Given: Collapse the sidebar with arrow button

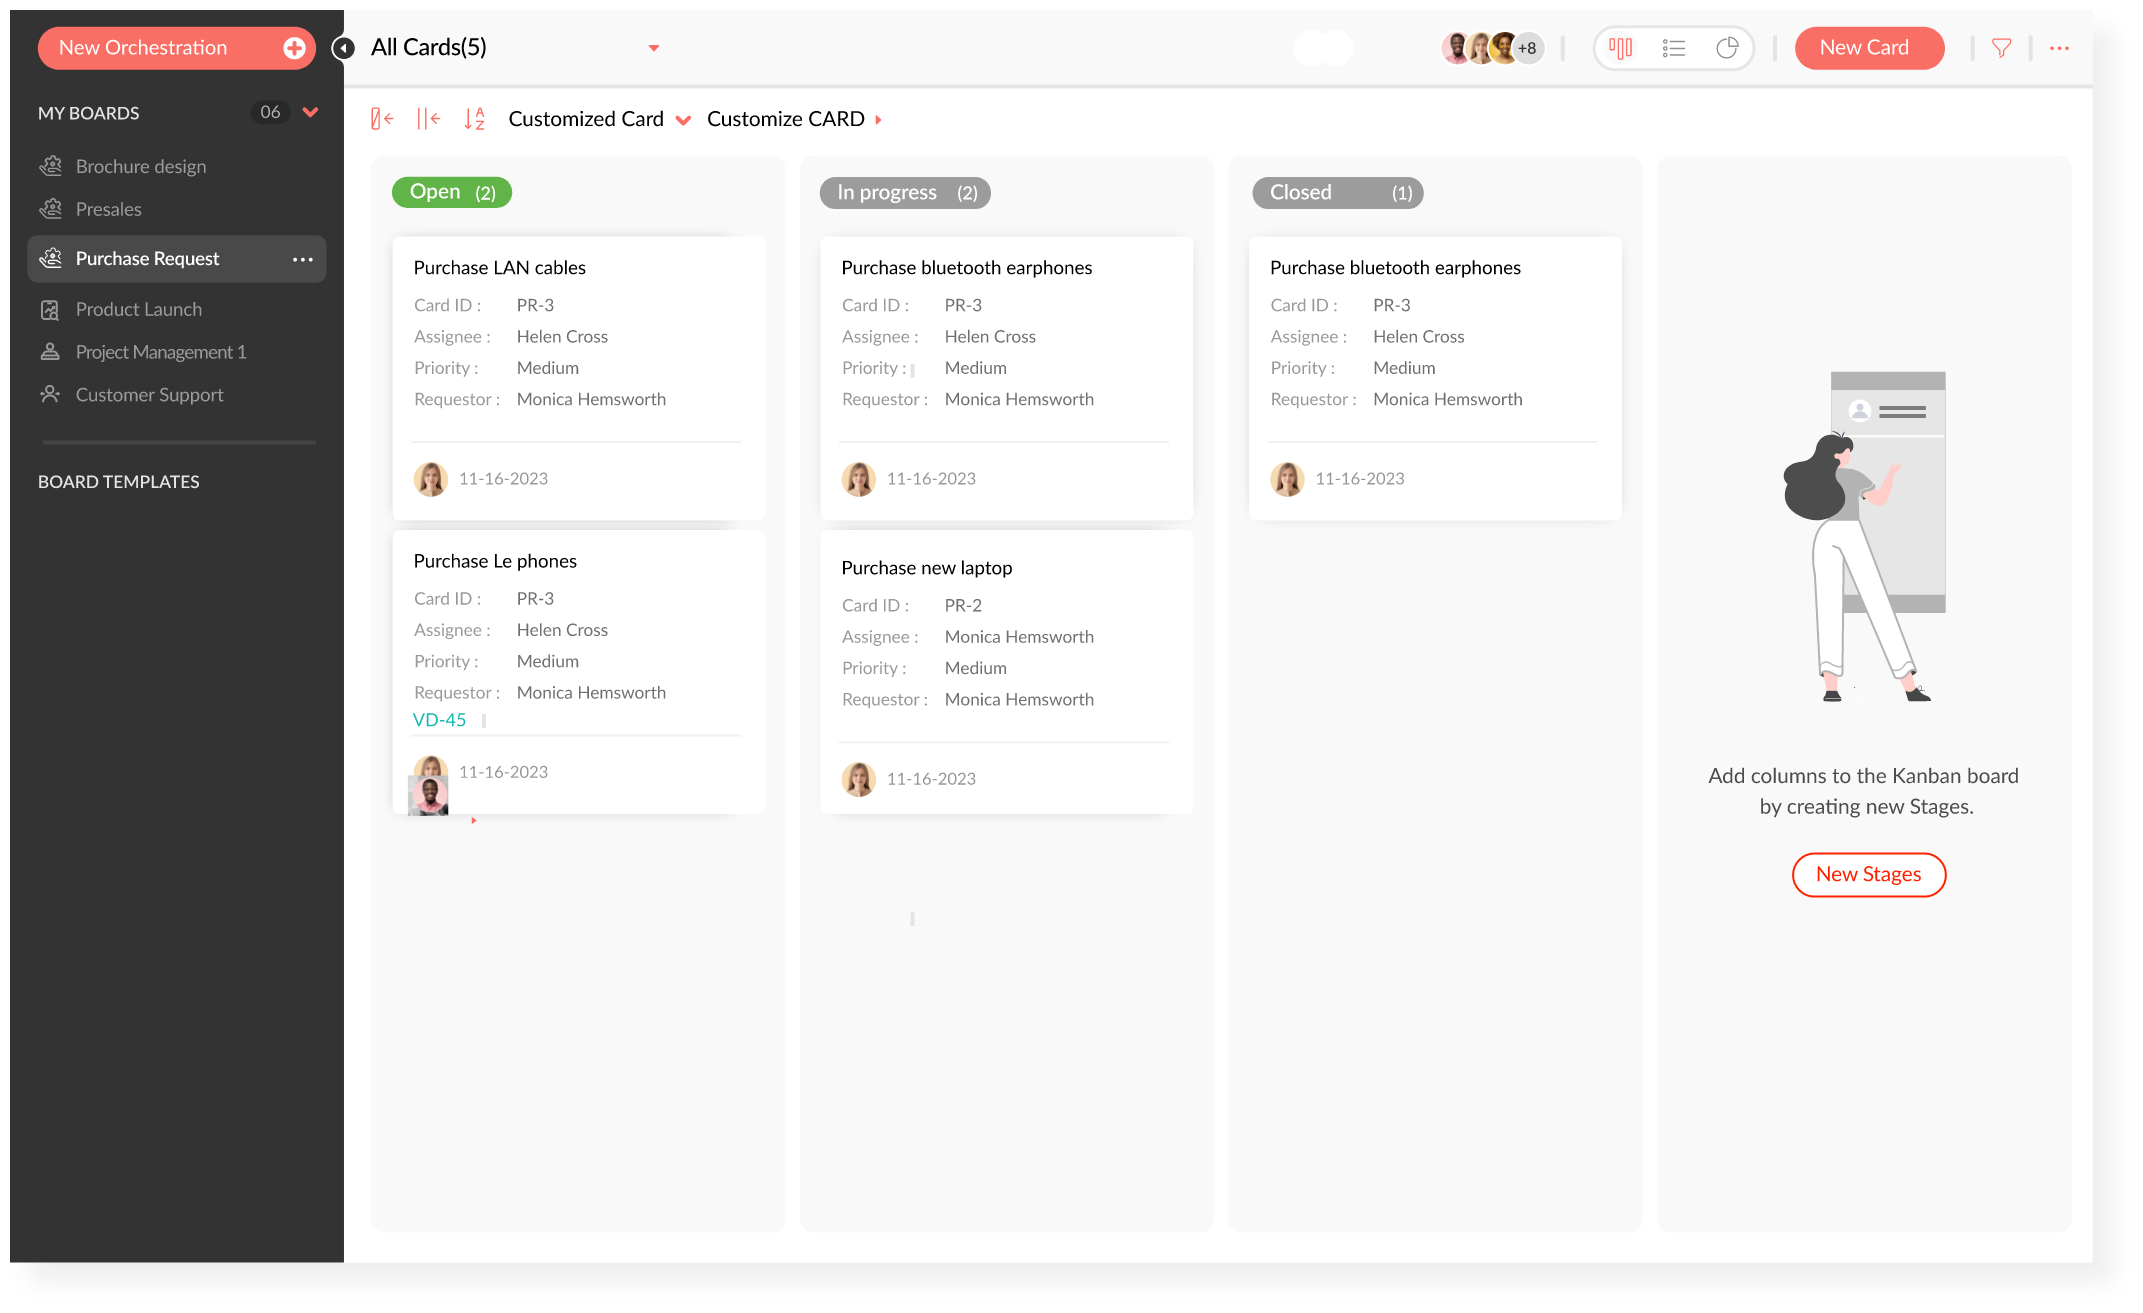Looking at the screenshot, I should pyautogui.click(x=343, y=48).
